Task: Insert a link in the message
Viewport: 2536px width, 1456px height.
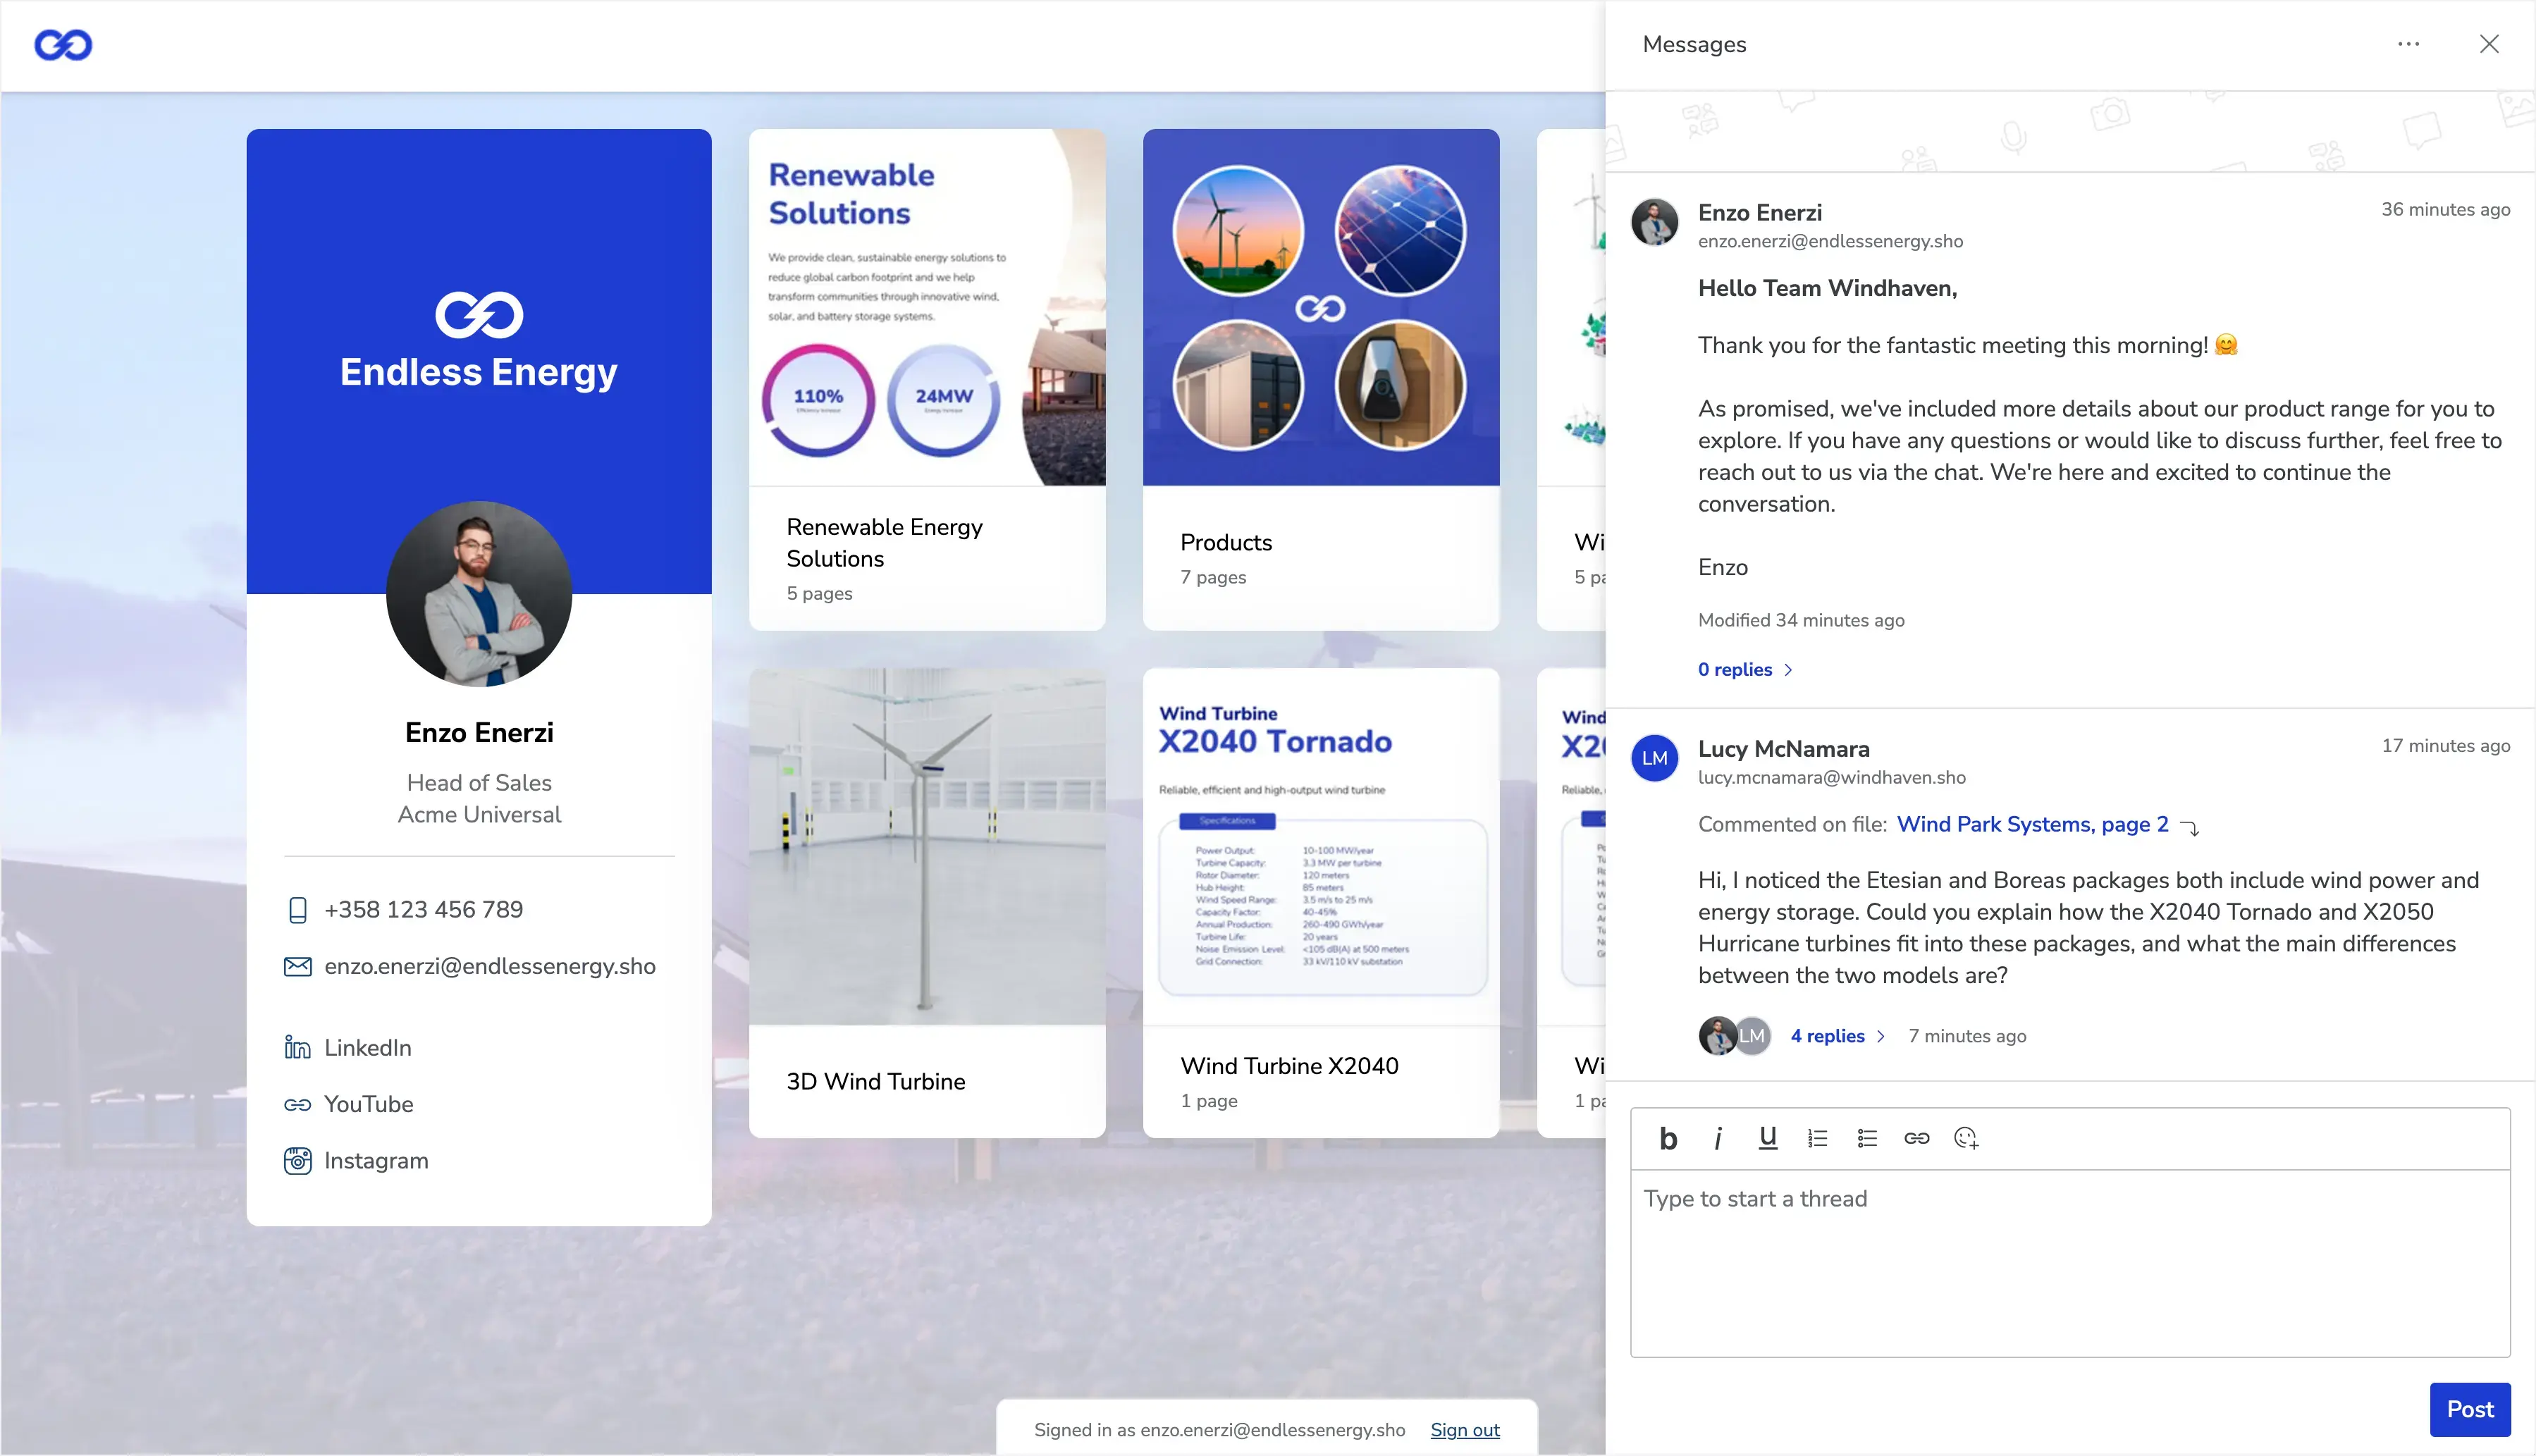Action: 1916,1138
